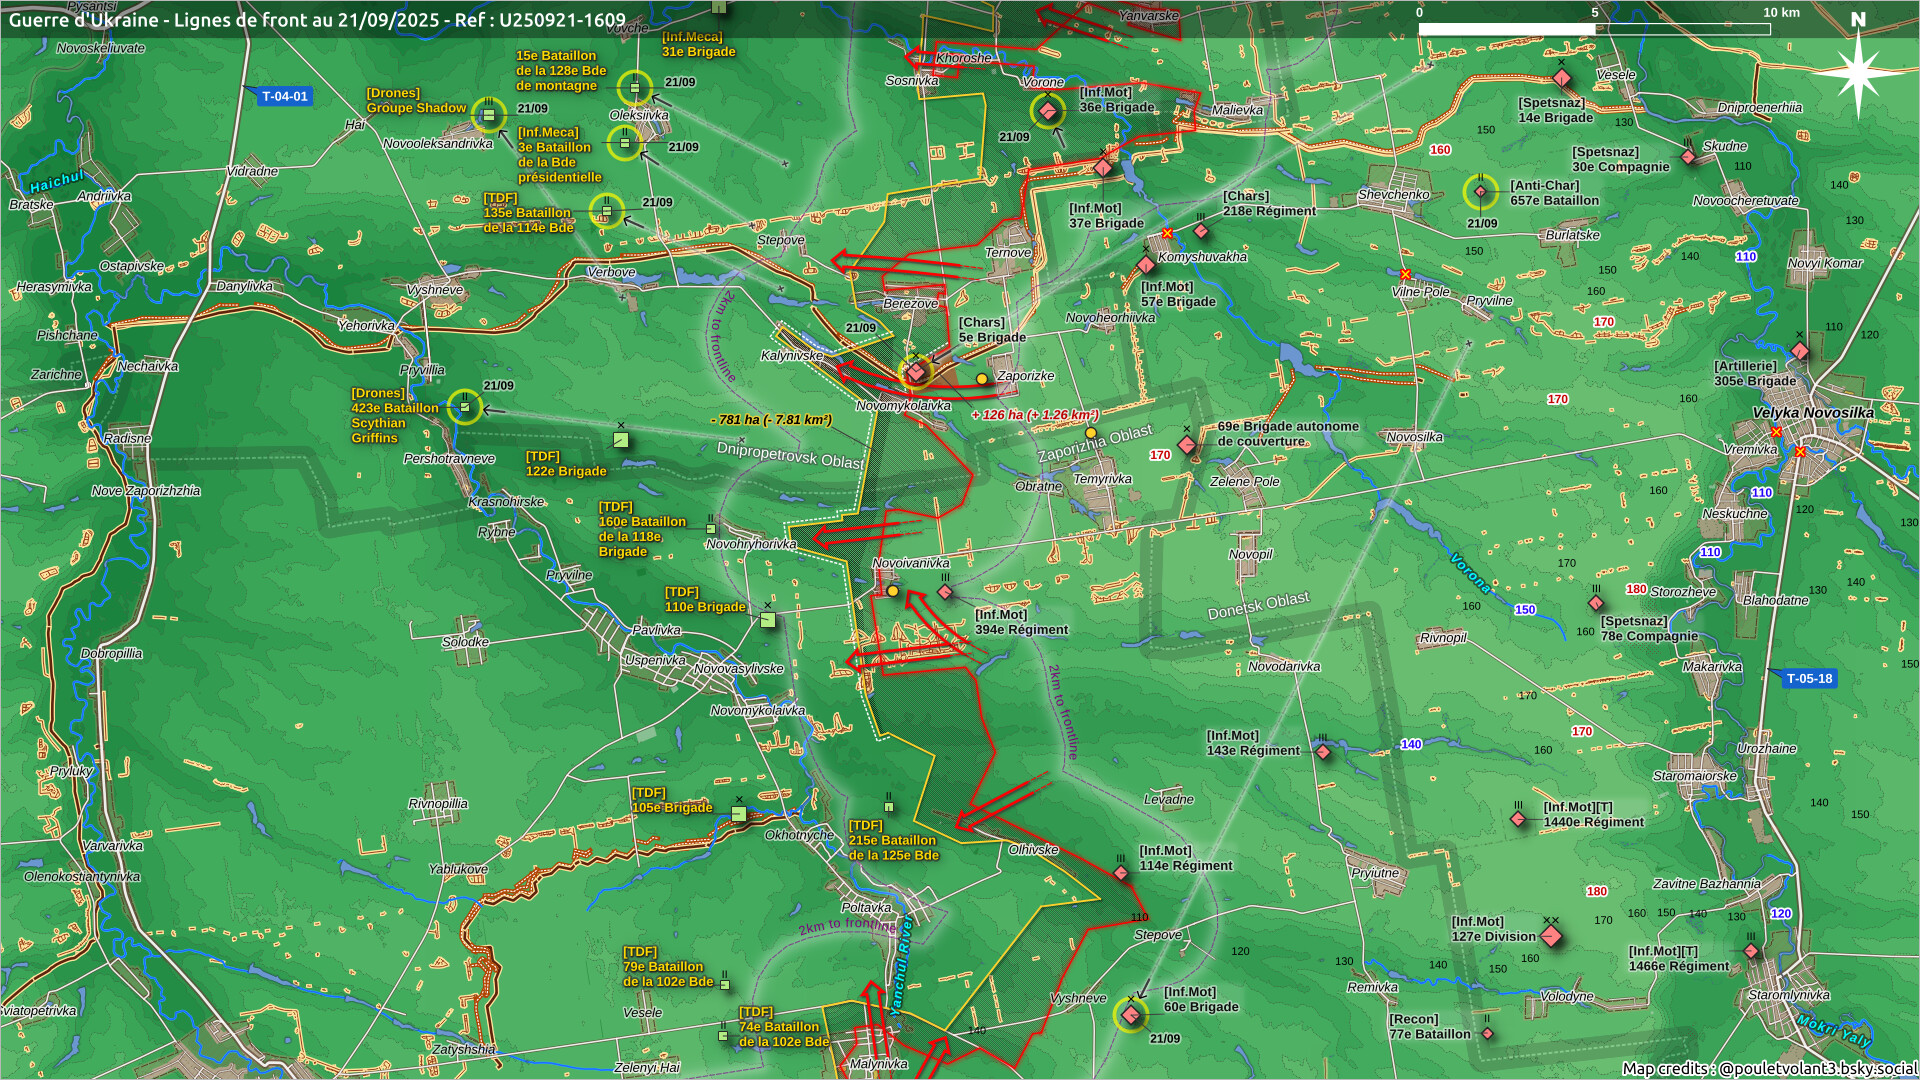Screen dimensions: 1920x1080
Task: Click the 36e Brigade red diamond unit icon
Action: (x=1047, y=110)
